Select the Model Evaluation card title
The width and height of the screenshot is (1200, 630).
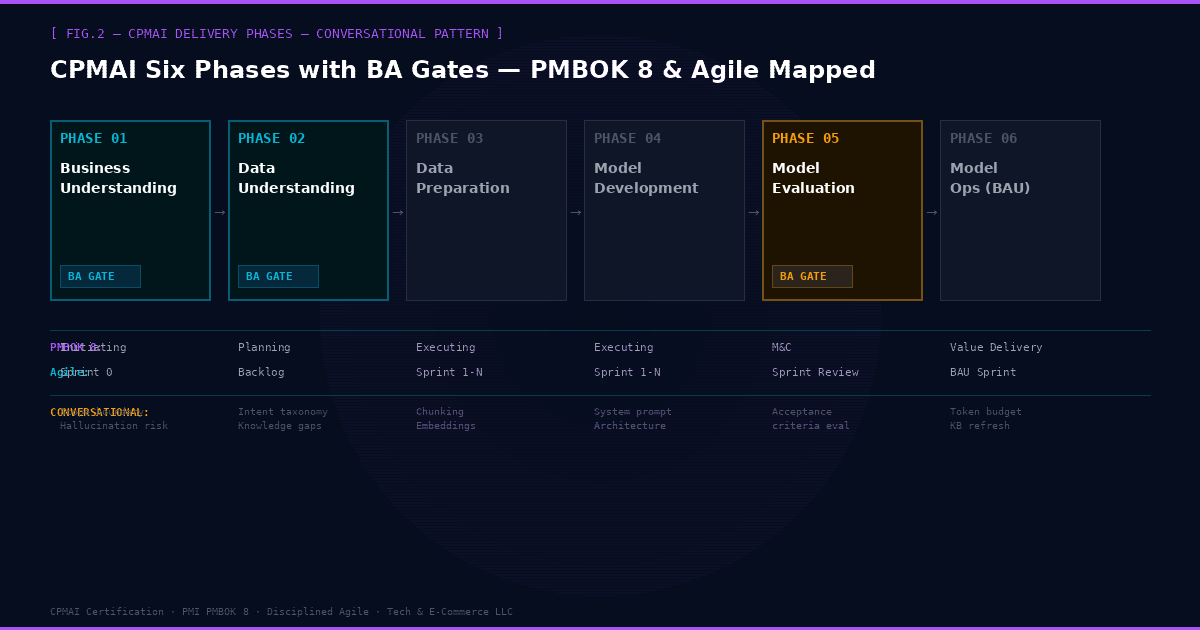pyautogui.click(x=813, y=178)
